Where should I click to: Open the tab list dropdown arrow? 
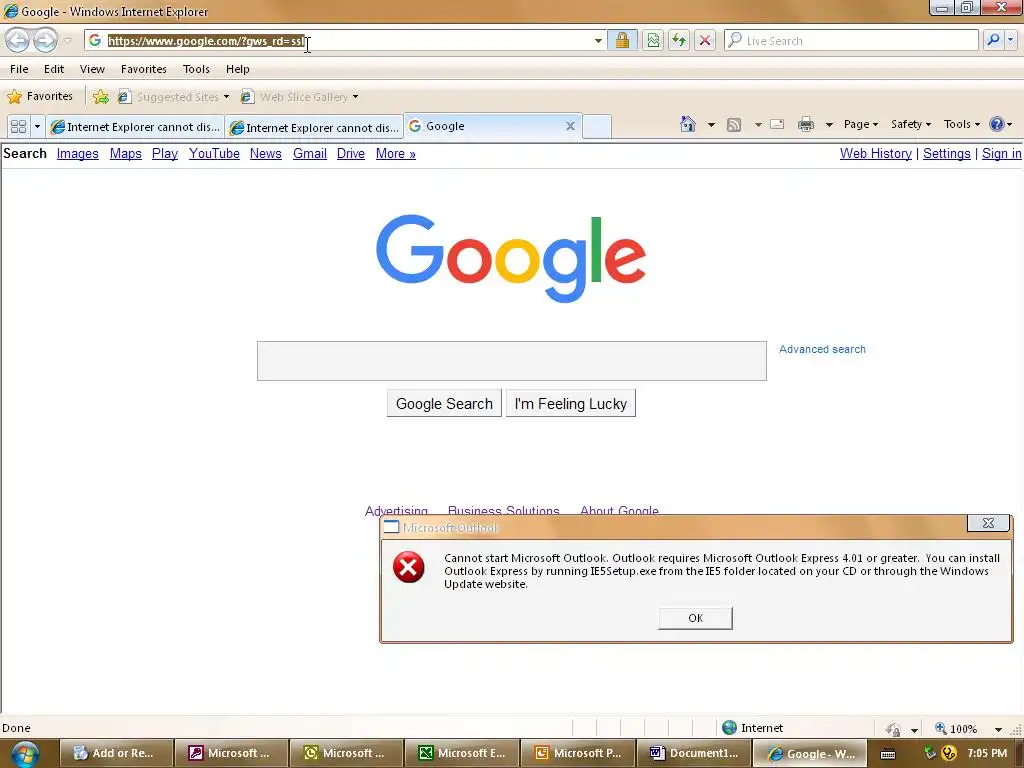pos(37,126)
